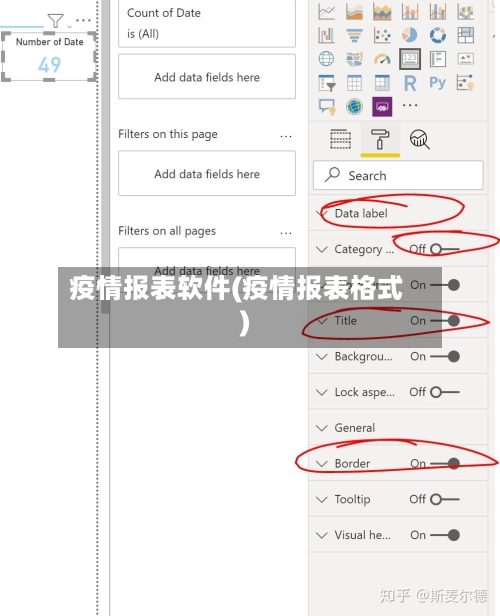Open ellipsis next to Filters on all pages
Screen dimensions: 500x616
point(286,233)
